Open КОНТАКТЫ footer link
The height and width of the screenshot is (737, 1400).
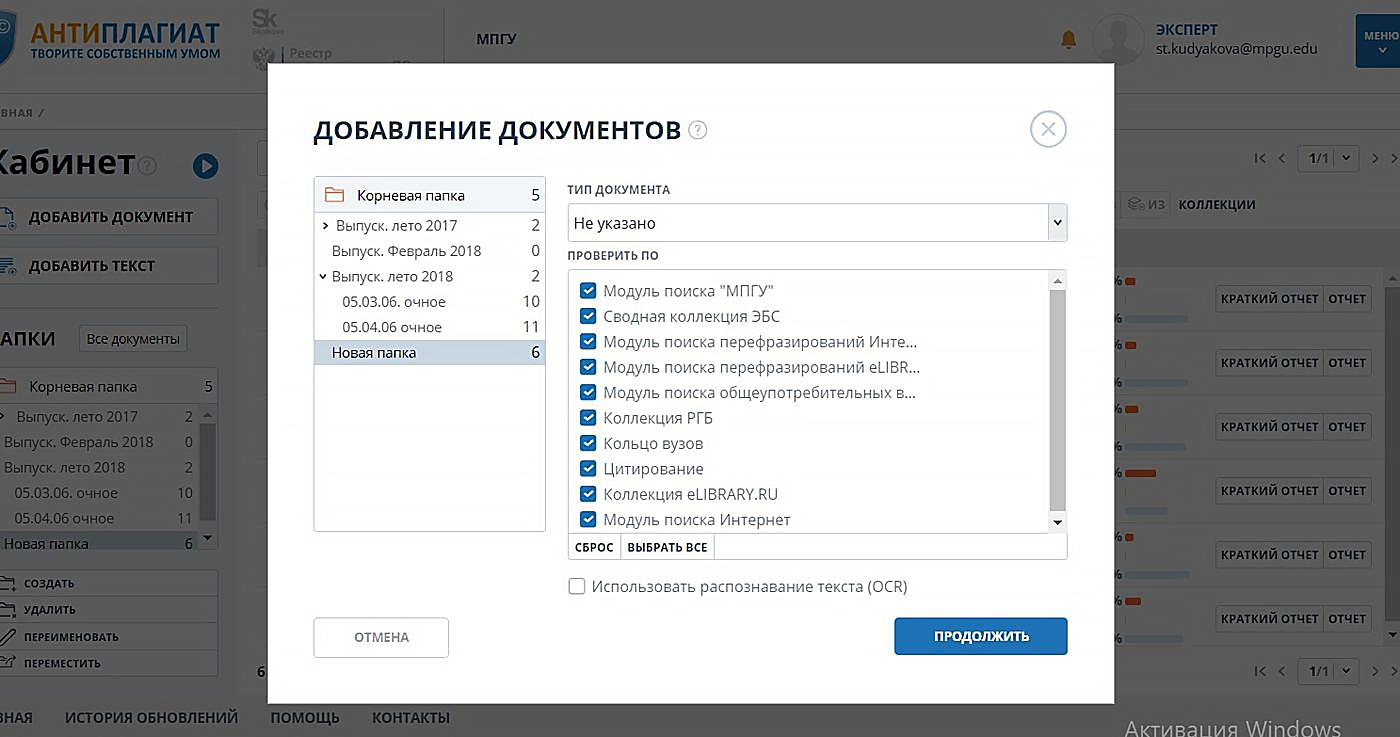pyautogui.click(x=411, y=717)
